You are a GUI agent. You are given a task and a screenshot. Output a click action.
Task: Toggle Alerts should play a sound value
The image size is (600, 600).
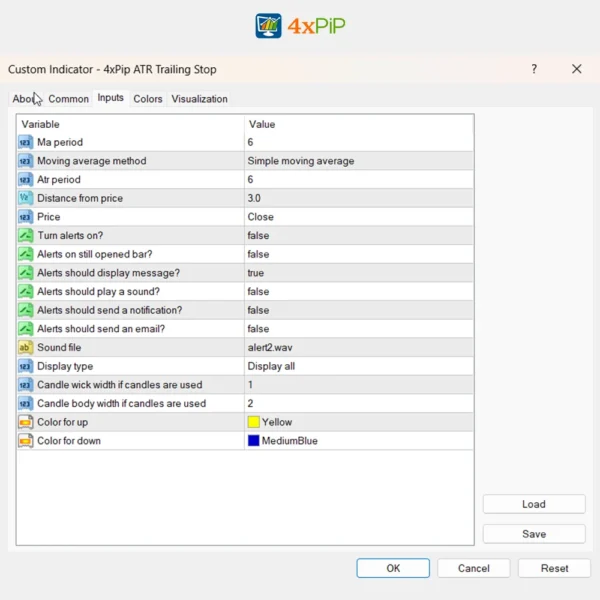pos(258,292)
